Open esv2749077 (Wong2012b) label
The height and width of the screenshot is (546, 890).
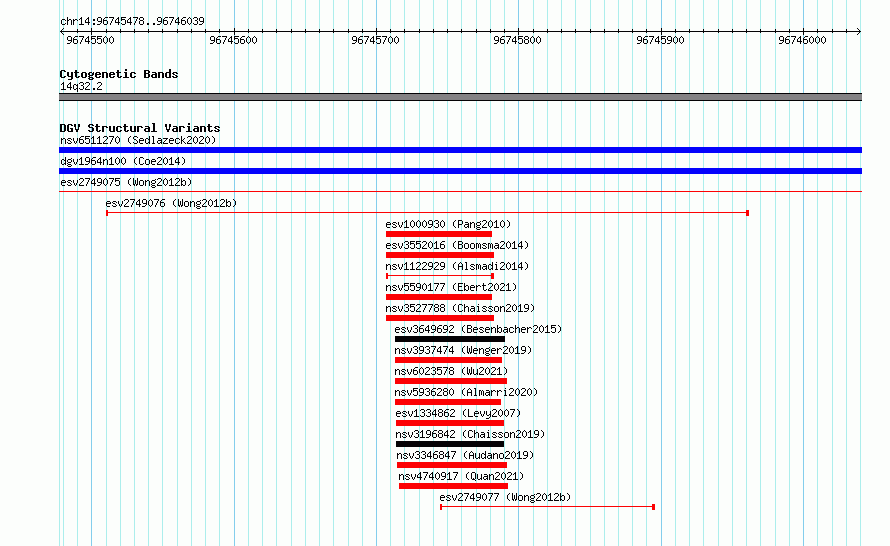(x=505, y=497)
